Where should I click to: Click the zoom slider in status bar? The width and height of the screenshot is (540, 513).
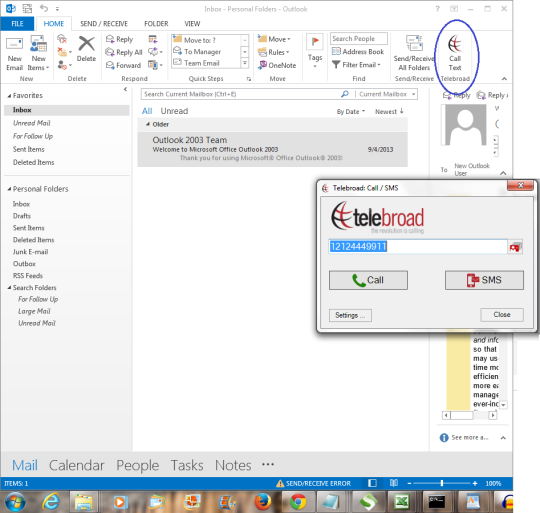[x=442, y=483]
